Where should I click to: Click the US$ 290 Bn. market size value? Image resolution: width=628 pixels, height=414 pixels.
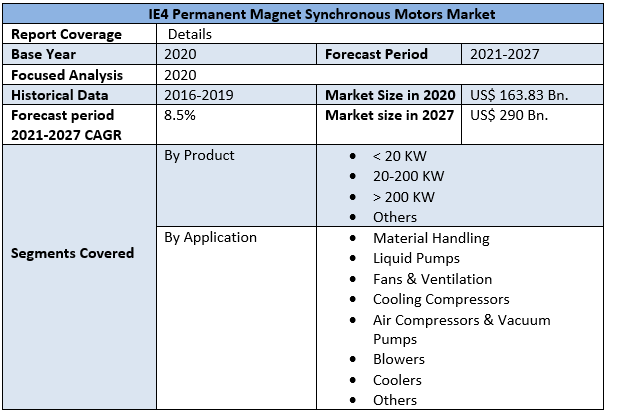[509, 114]
